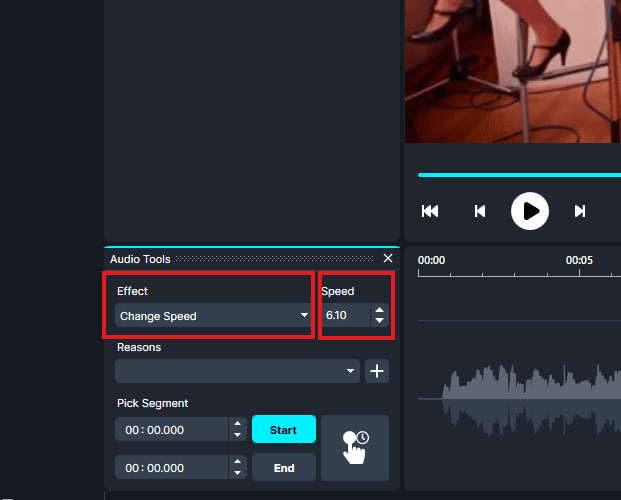
Task: Click the segment start time field
Action: click(171, 430)
